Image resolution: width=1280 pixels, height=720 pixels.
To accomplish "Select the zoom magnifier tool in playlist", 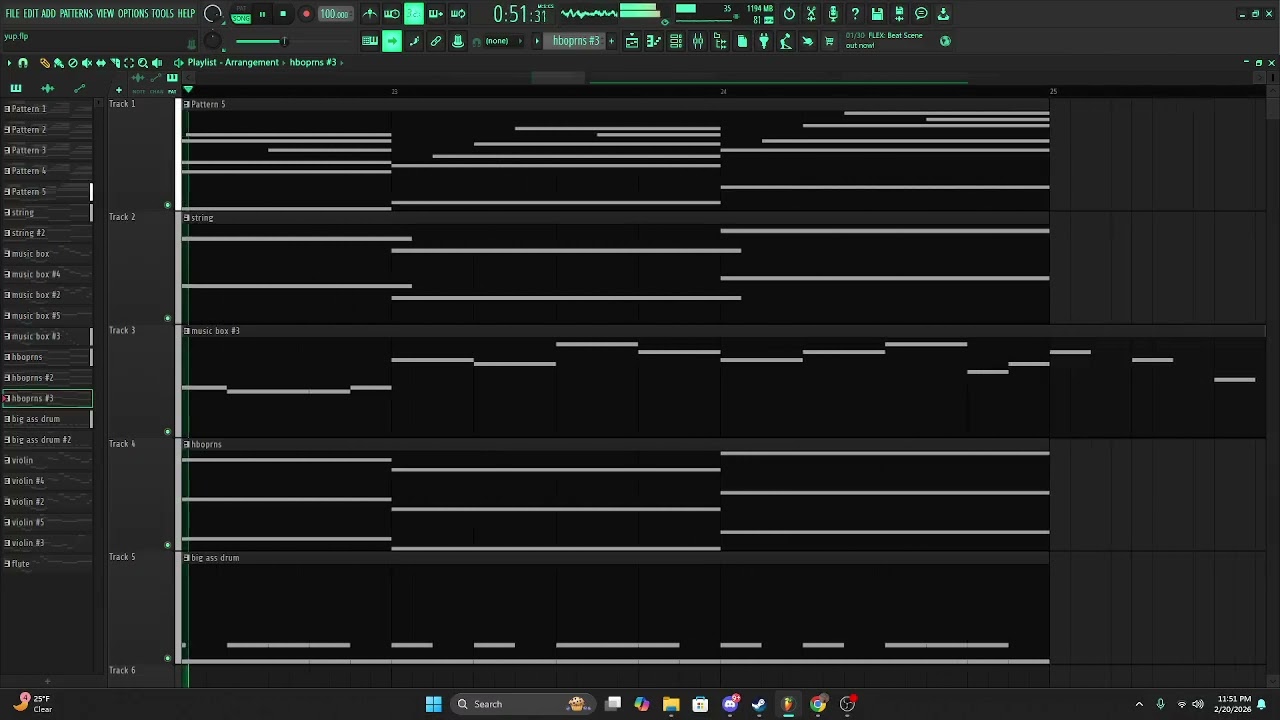I will [142, 63].
